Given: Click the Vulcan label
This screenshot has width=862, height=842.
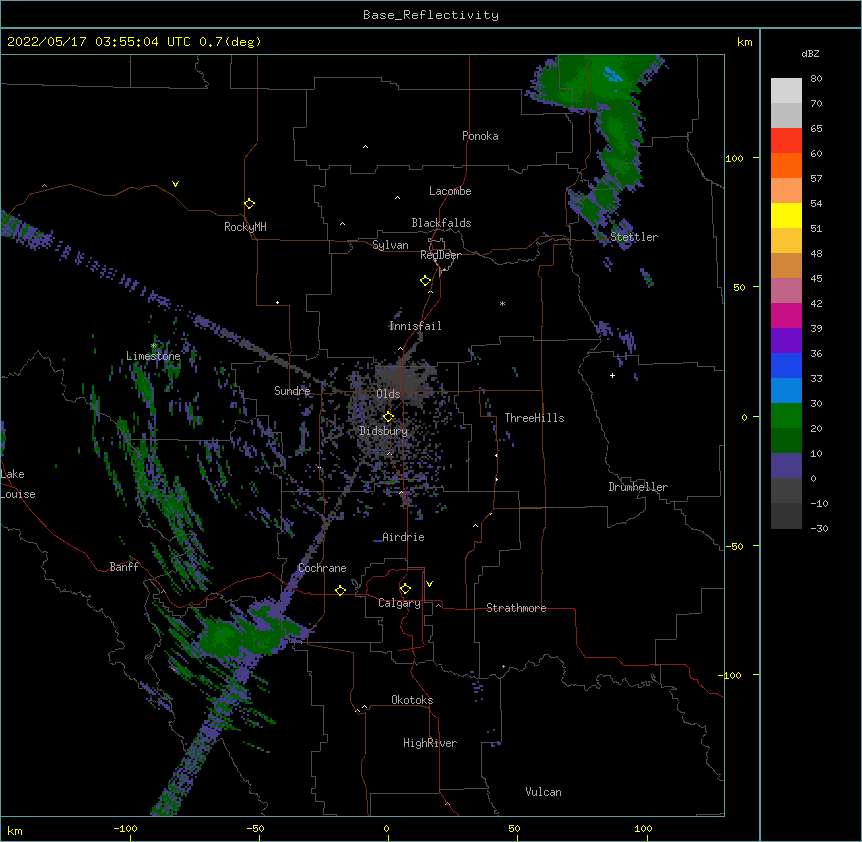Looking at the screenshot, I should (x=543, y=792).
